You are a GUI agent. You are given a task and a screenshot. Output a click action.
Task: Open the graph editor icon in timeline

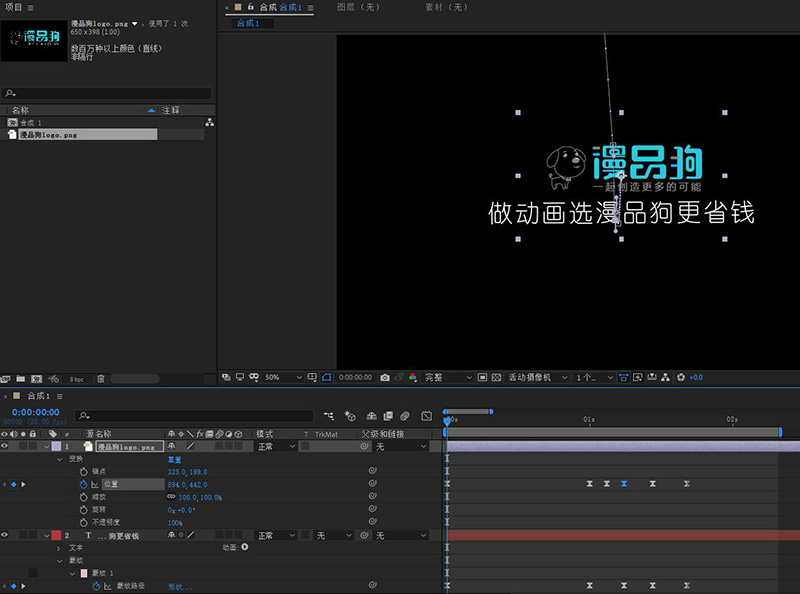[427, 416]
